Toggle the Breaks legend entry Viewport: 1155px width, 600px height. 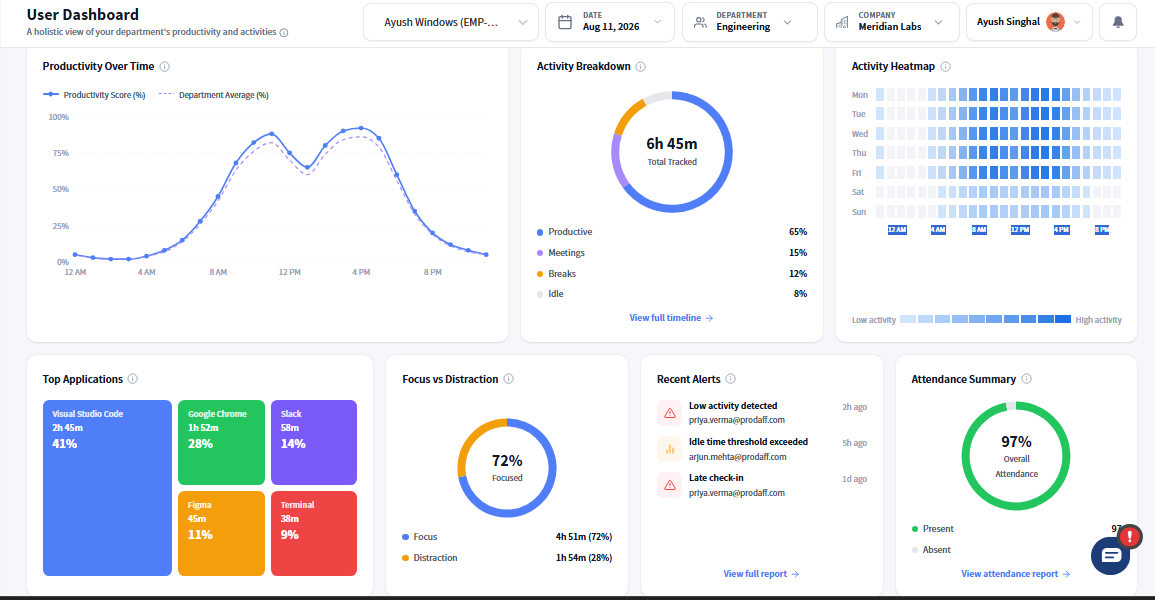pyautogui.click(x=556, y=273)
